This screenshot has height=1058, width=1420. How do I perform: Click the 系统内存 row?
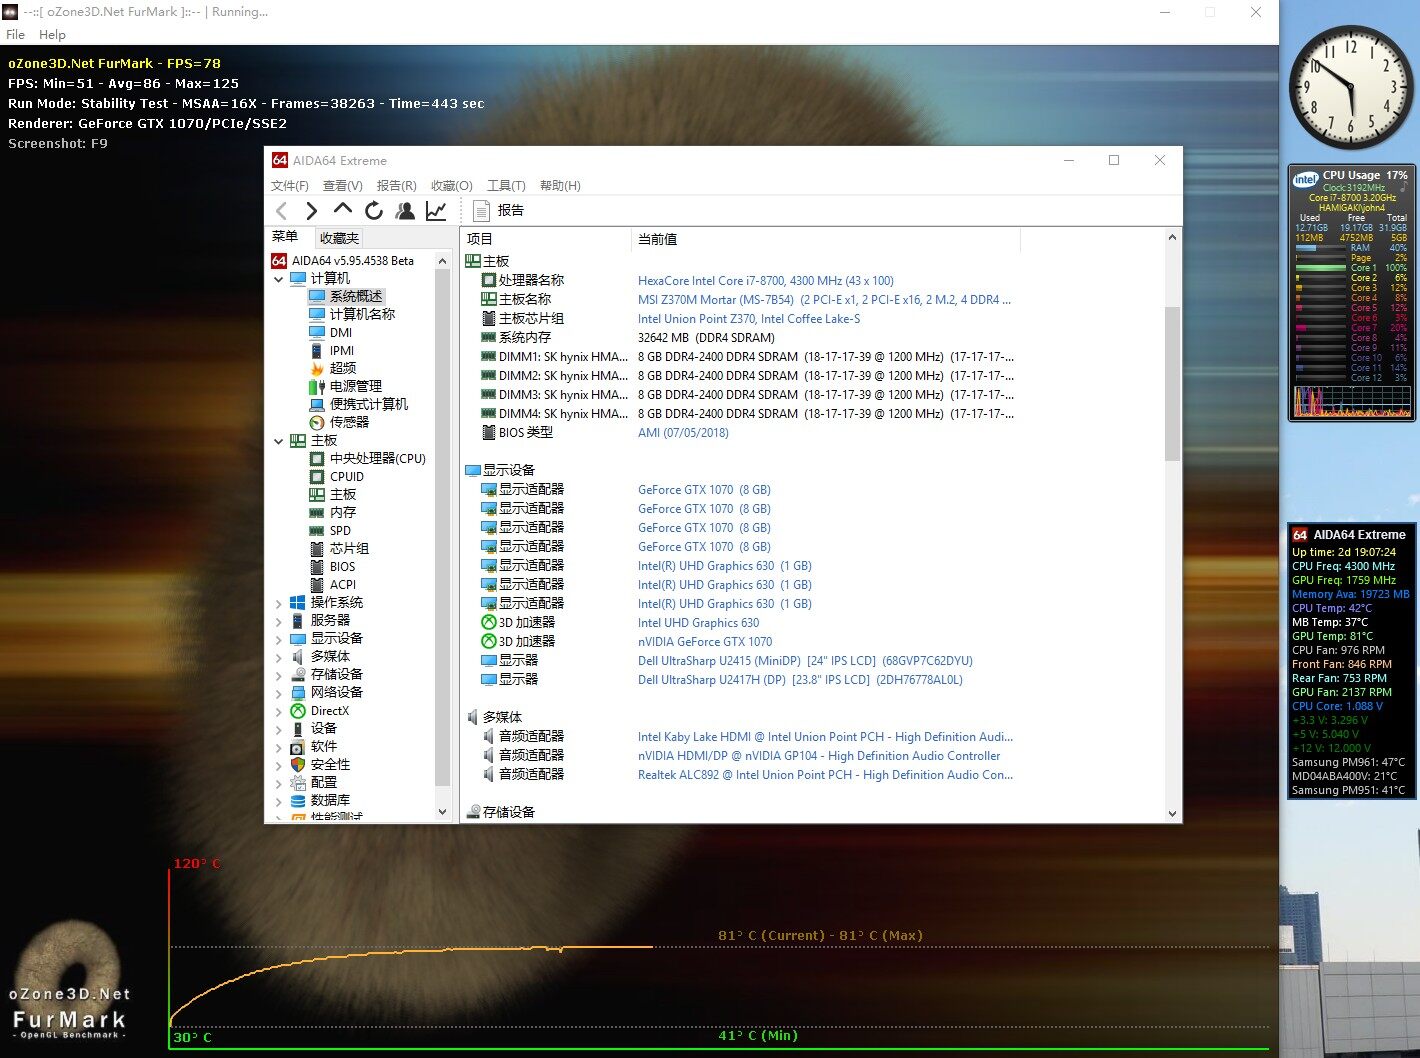628,338
